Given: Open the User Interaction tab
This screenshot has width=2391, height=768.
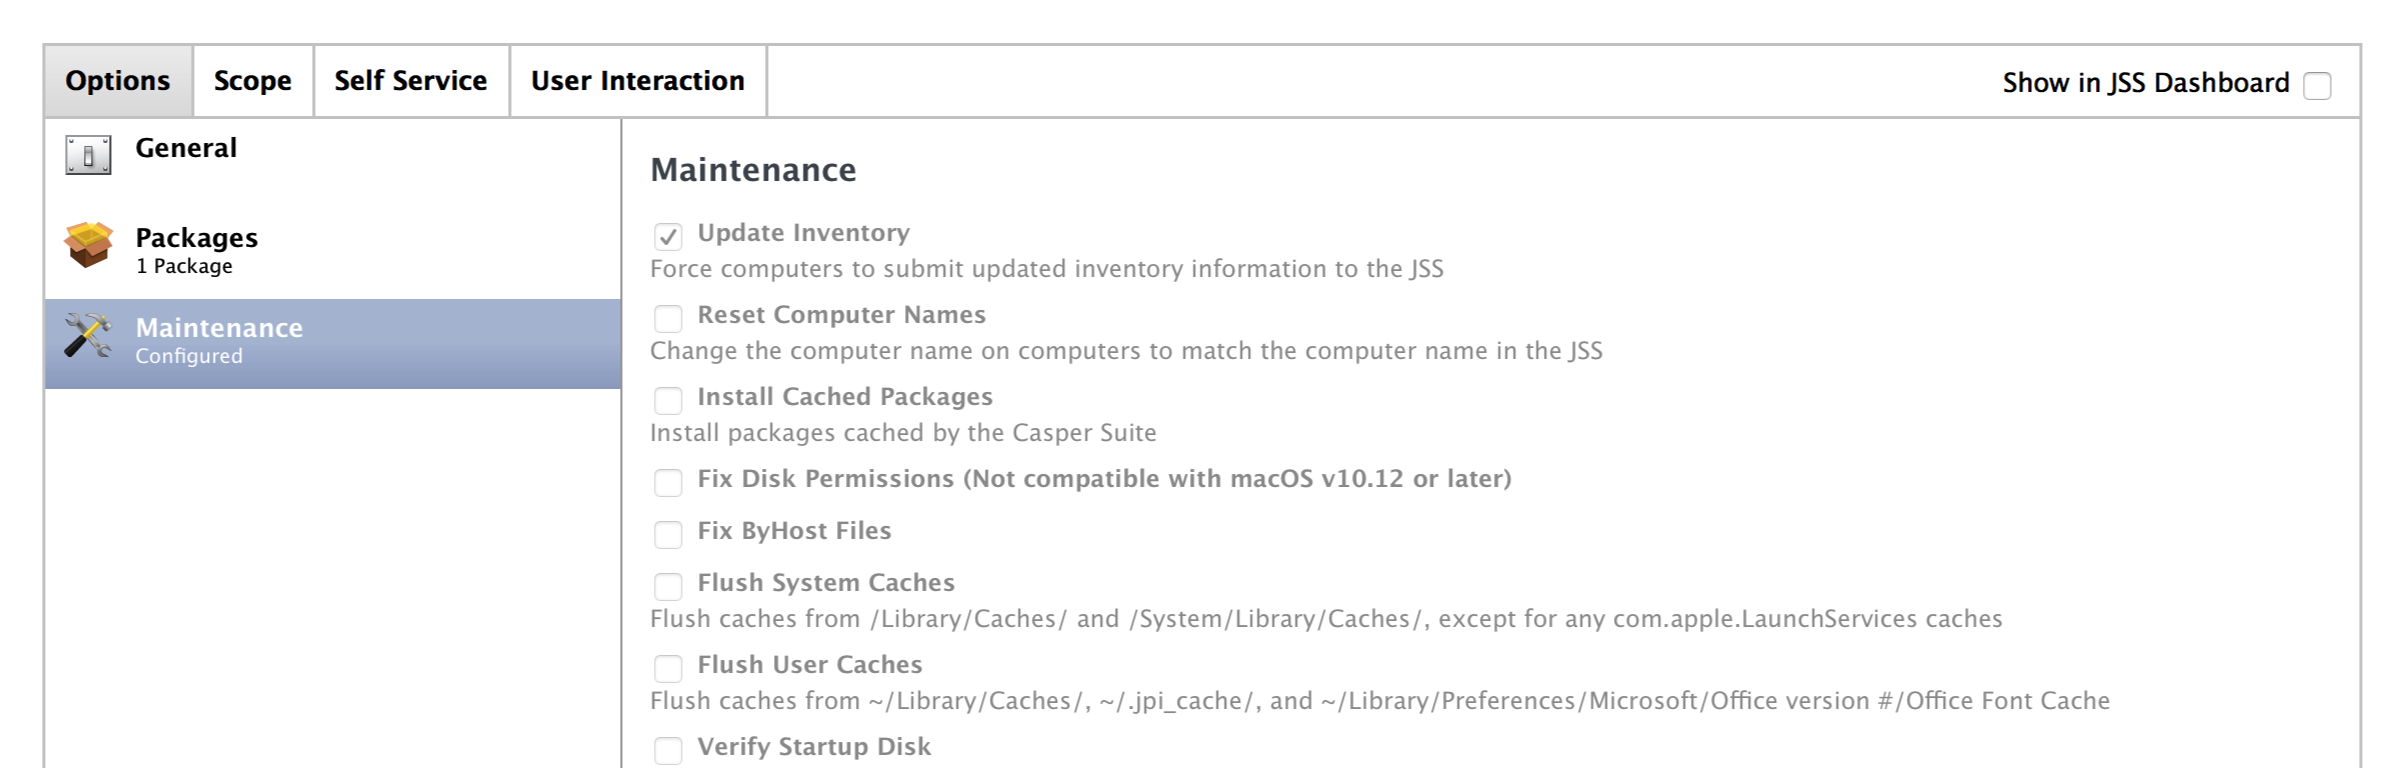Looking at the screenshot, I should click(638, 81).
